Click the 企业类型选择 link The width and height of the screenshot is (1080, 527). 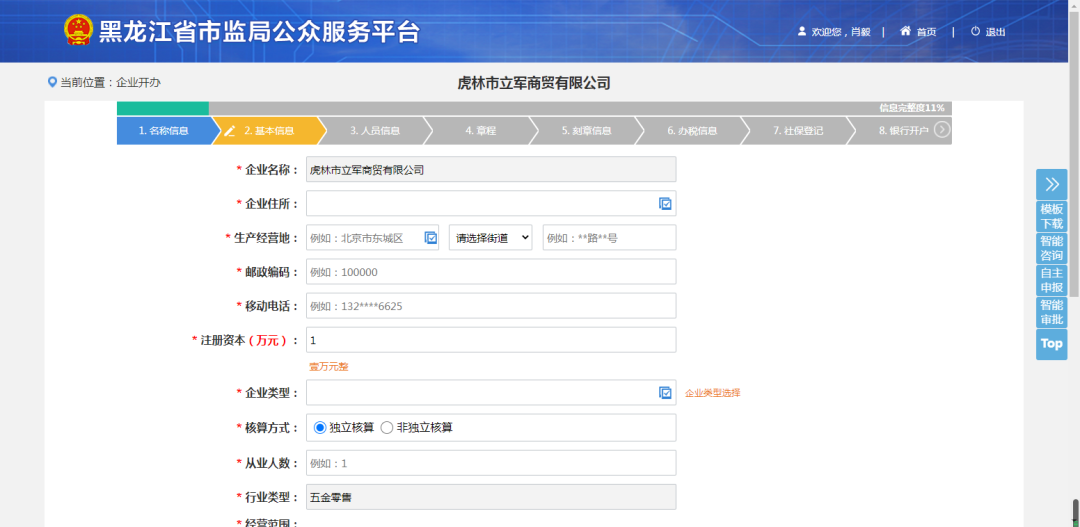pos(713,393)
